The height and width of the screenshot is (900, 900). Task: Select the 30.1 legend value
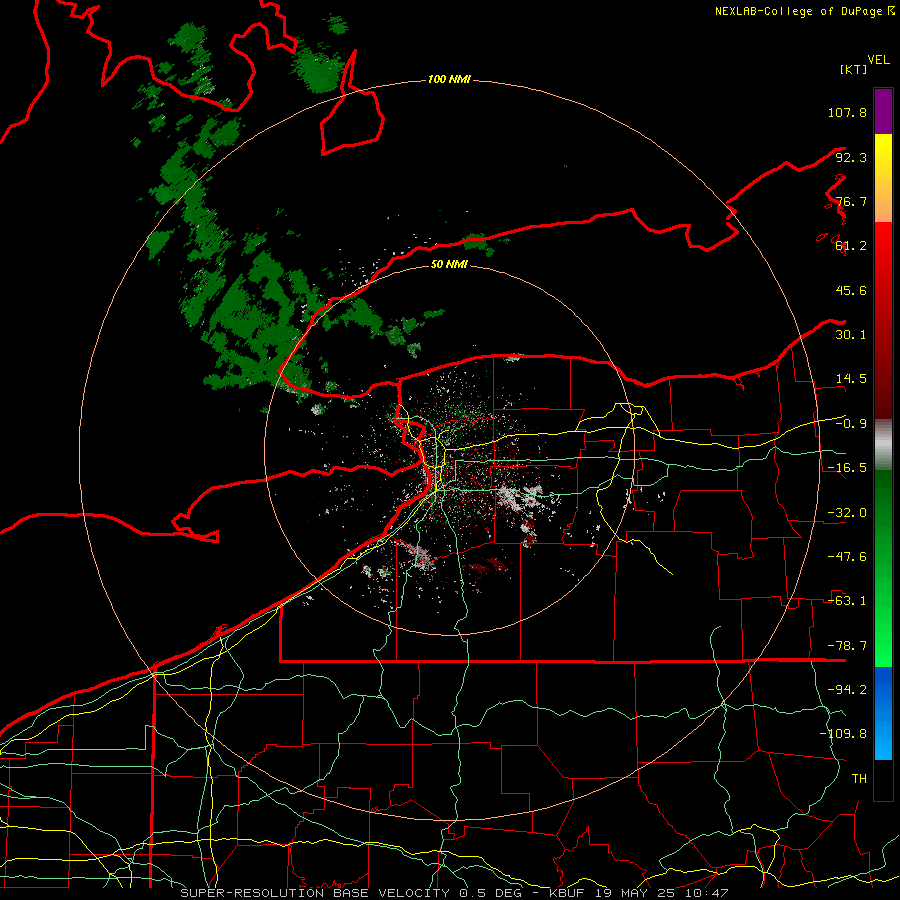pos(851,335)
